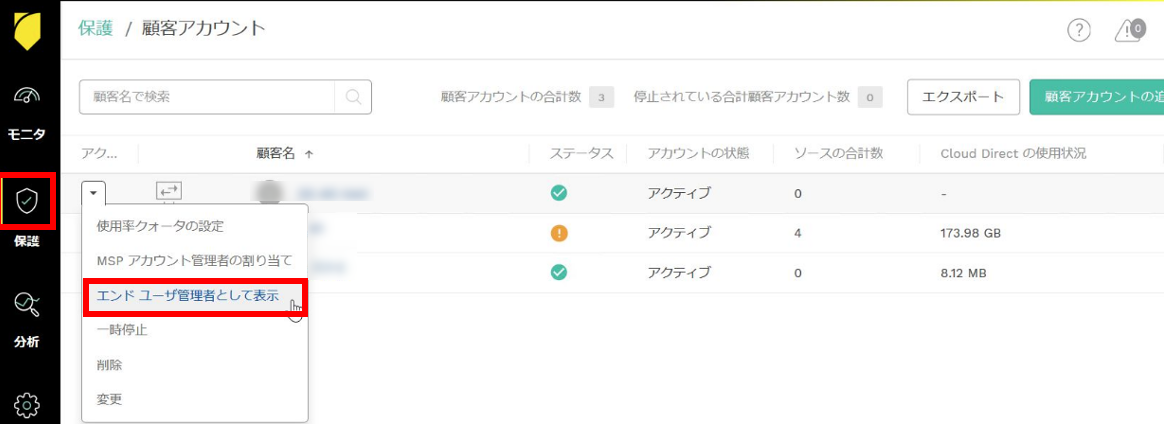Click the 保護 breadcrumb link
This screenshot has width=1164, height=424.
pos(95,28)
